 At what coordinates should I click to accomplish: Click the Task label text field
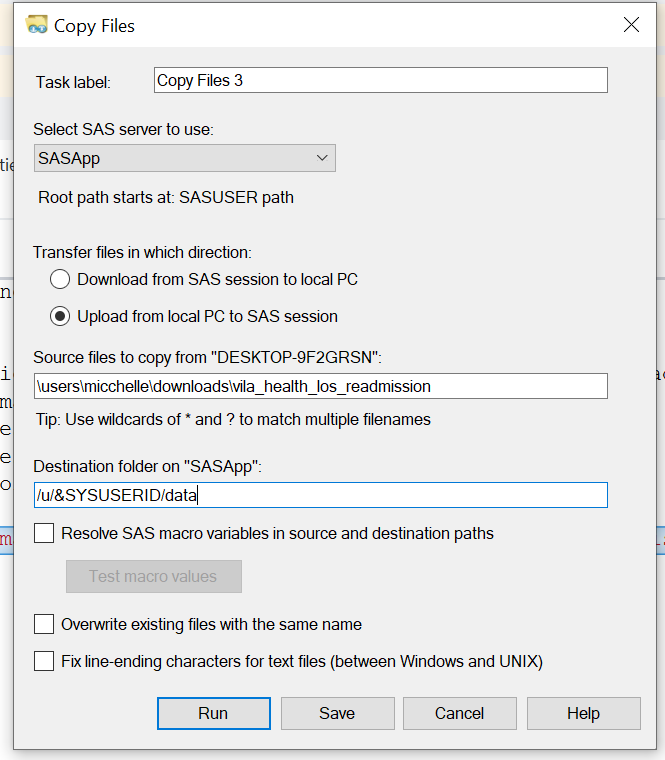tap(380, 80)
